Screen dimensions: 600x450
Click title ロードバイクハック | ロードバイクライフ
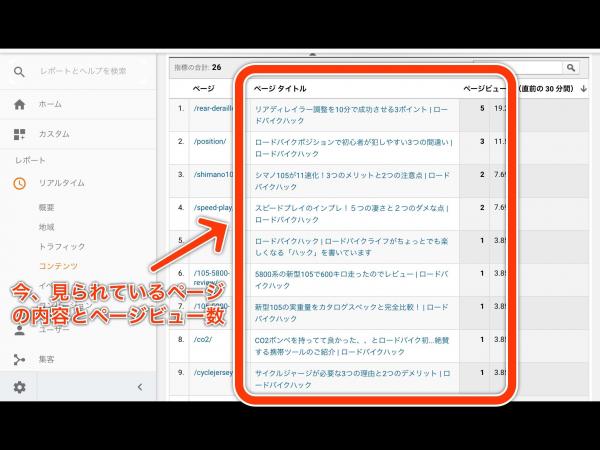click(351, 247)
